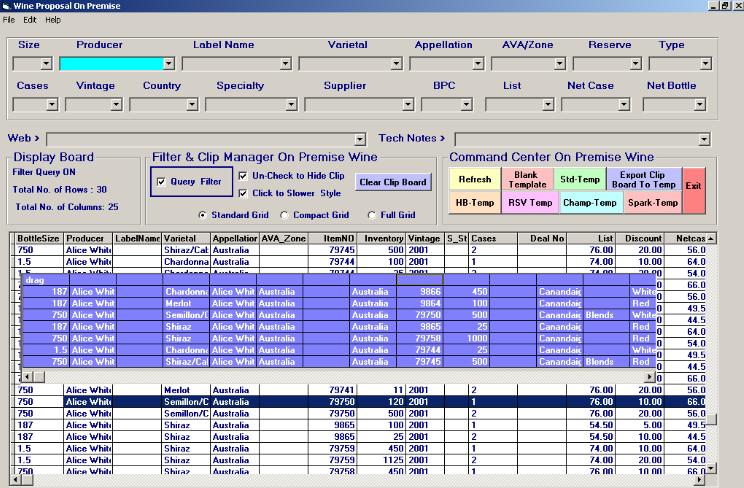Select the Full Grid radio button
This screenshot has height=488, width=744.
pos(372,215)
